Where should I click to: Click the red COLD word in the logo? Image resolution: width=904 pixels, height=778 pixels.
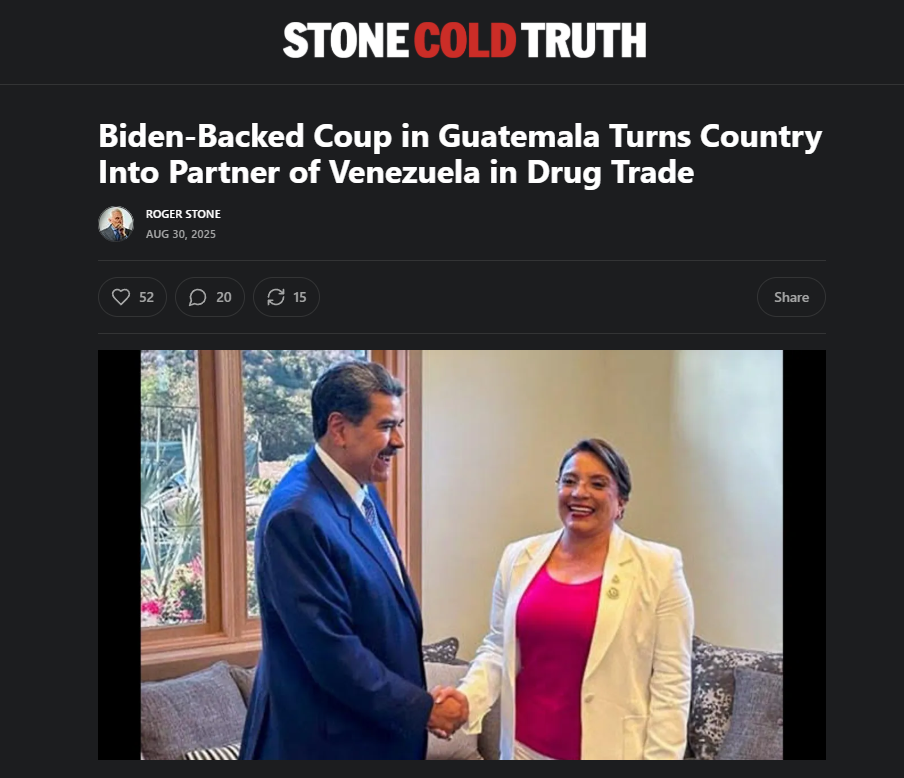pyautogui.click(x=465, y=40)
